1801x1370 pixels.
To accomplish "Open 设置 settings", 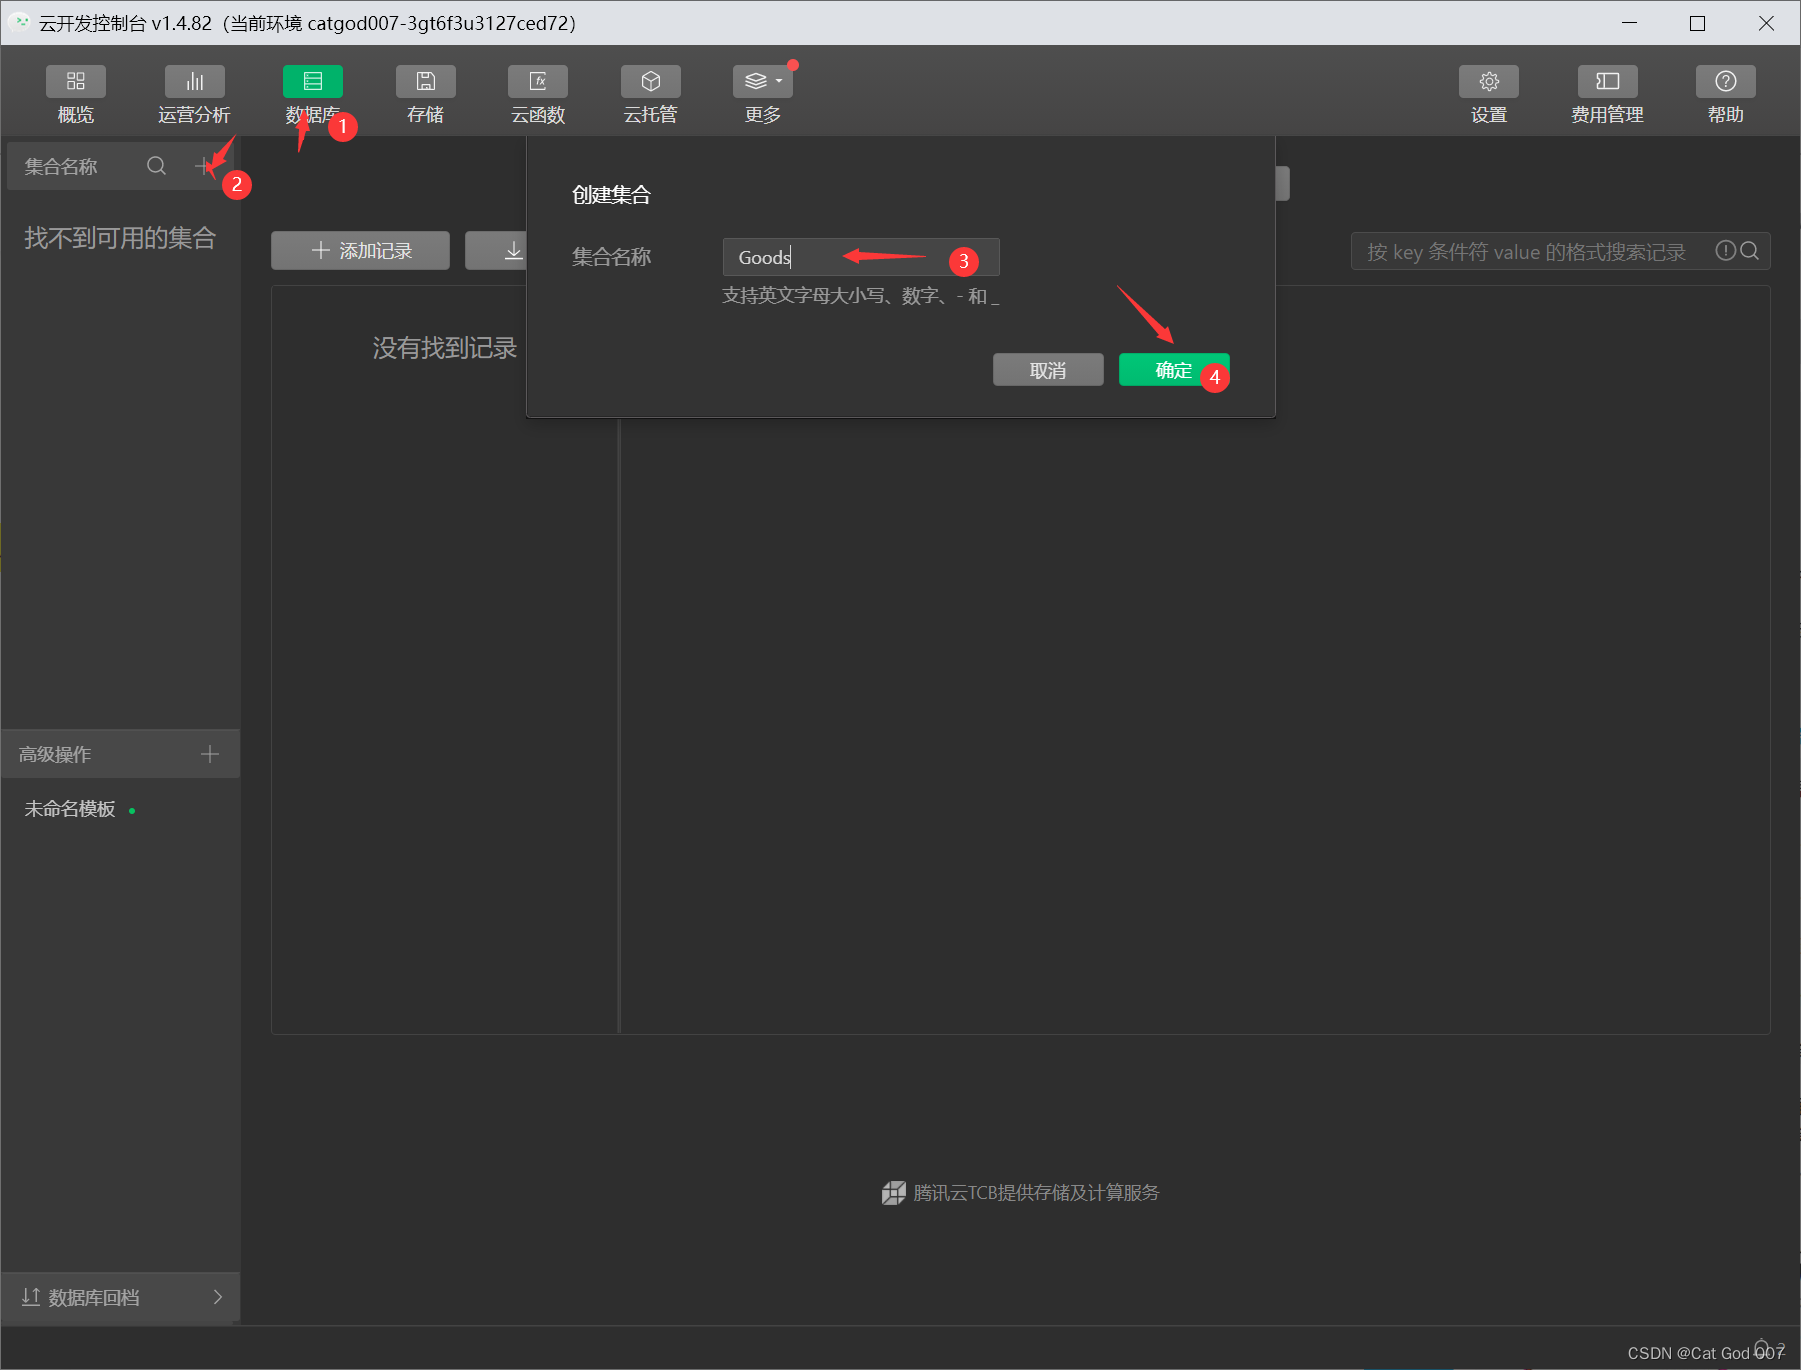I will 1489,95.
